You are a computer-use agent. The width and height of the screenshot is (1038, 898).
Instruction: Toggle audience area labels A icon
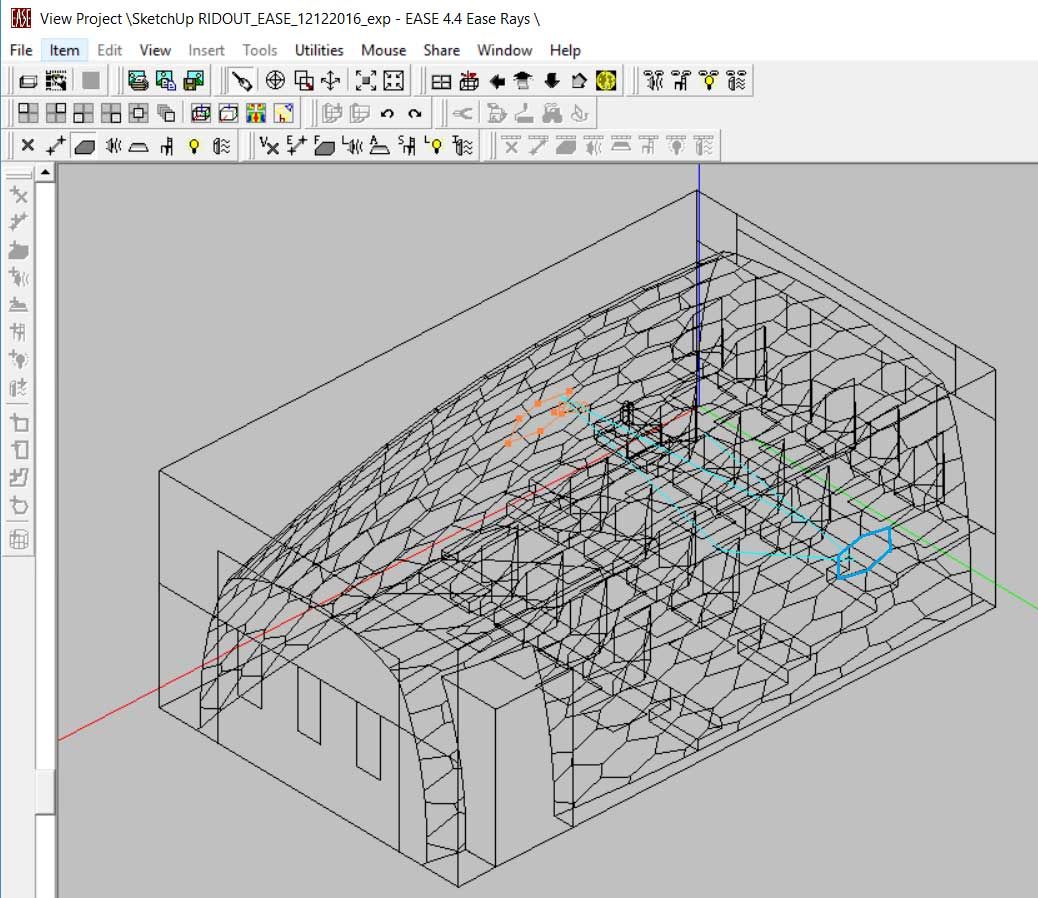[379, 146]
